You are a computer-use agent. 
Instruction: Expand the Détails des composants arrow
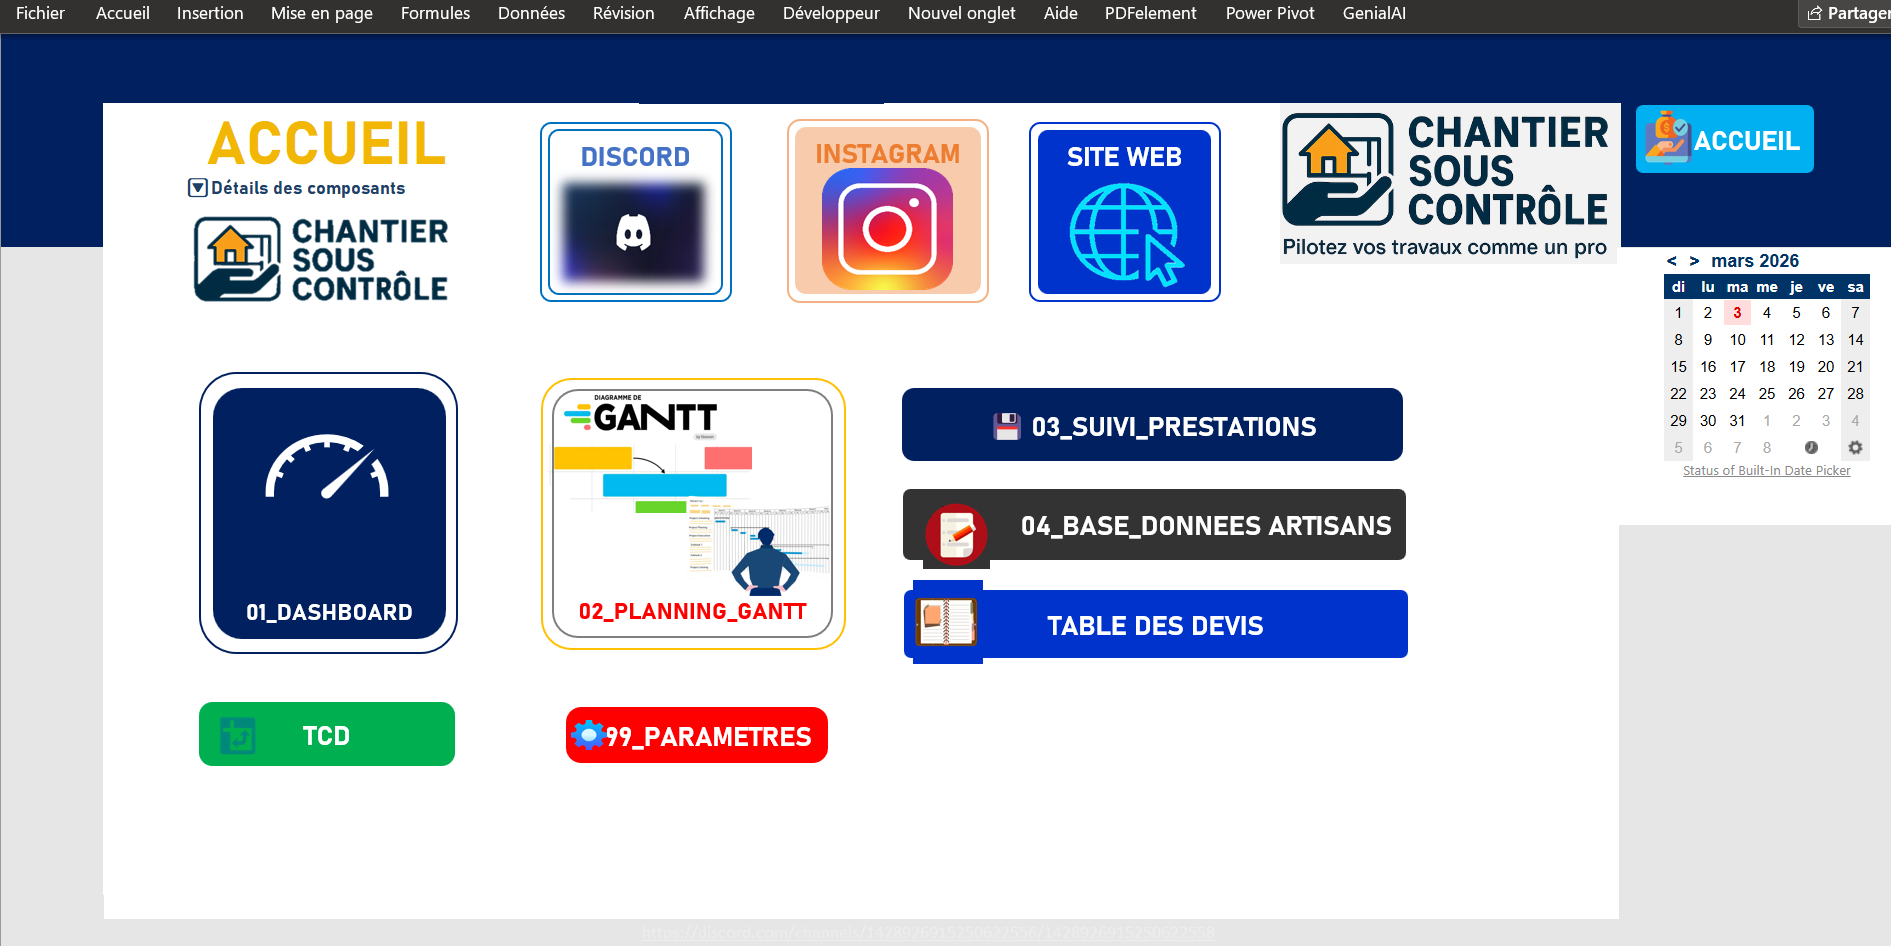[198, 188]
